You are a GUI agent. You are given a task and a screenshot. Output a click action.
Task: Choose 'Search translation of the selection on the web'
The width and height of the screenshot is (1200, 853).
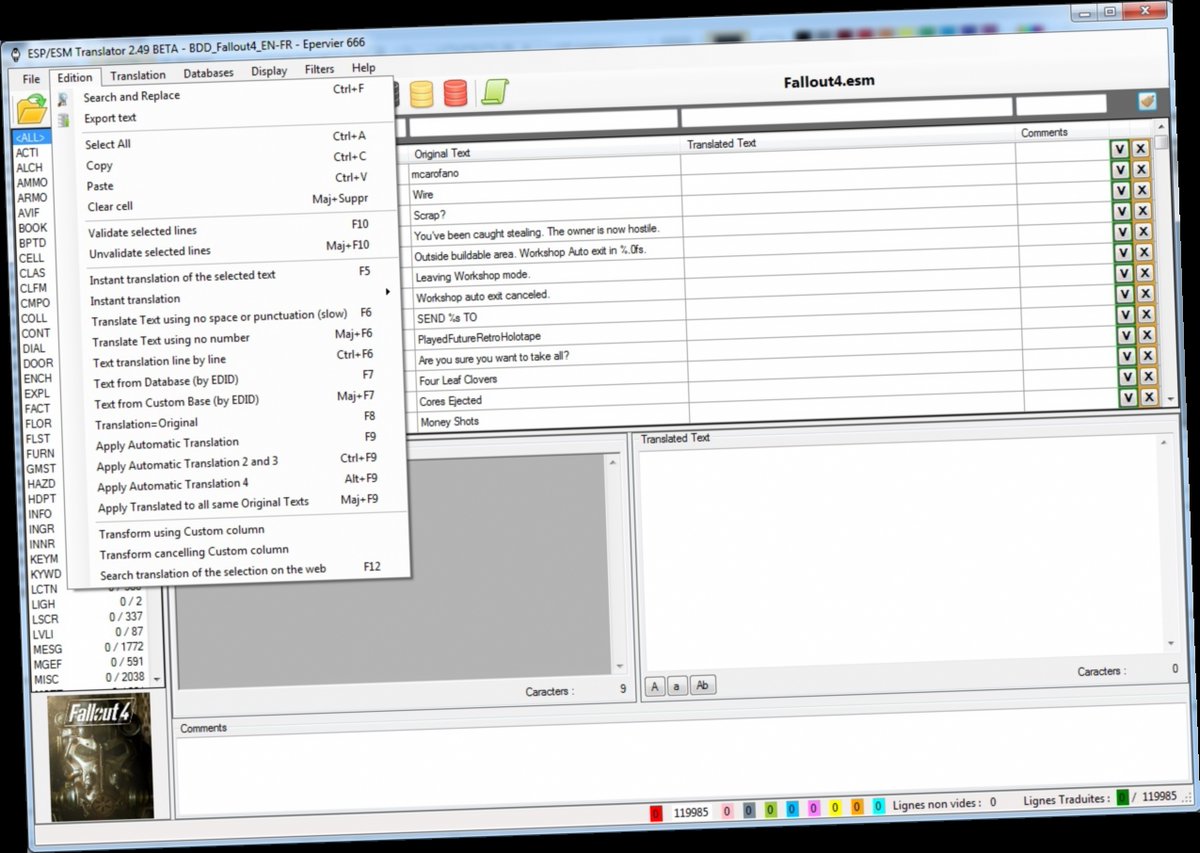click(x=213, y=573)
